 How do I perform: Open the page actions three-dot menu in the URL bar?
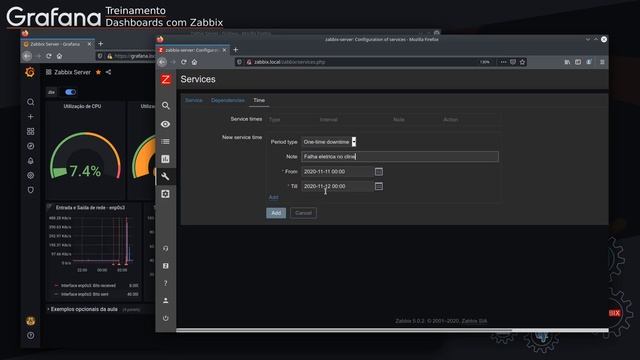(x=503, y=62)
